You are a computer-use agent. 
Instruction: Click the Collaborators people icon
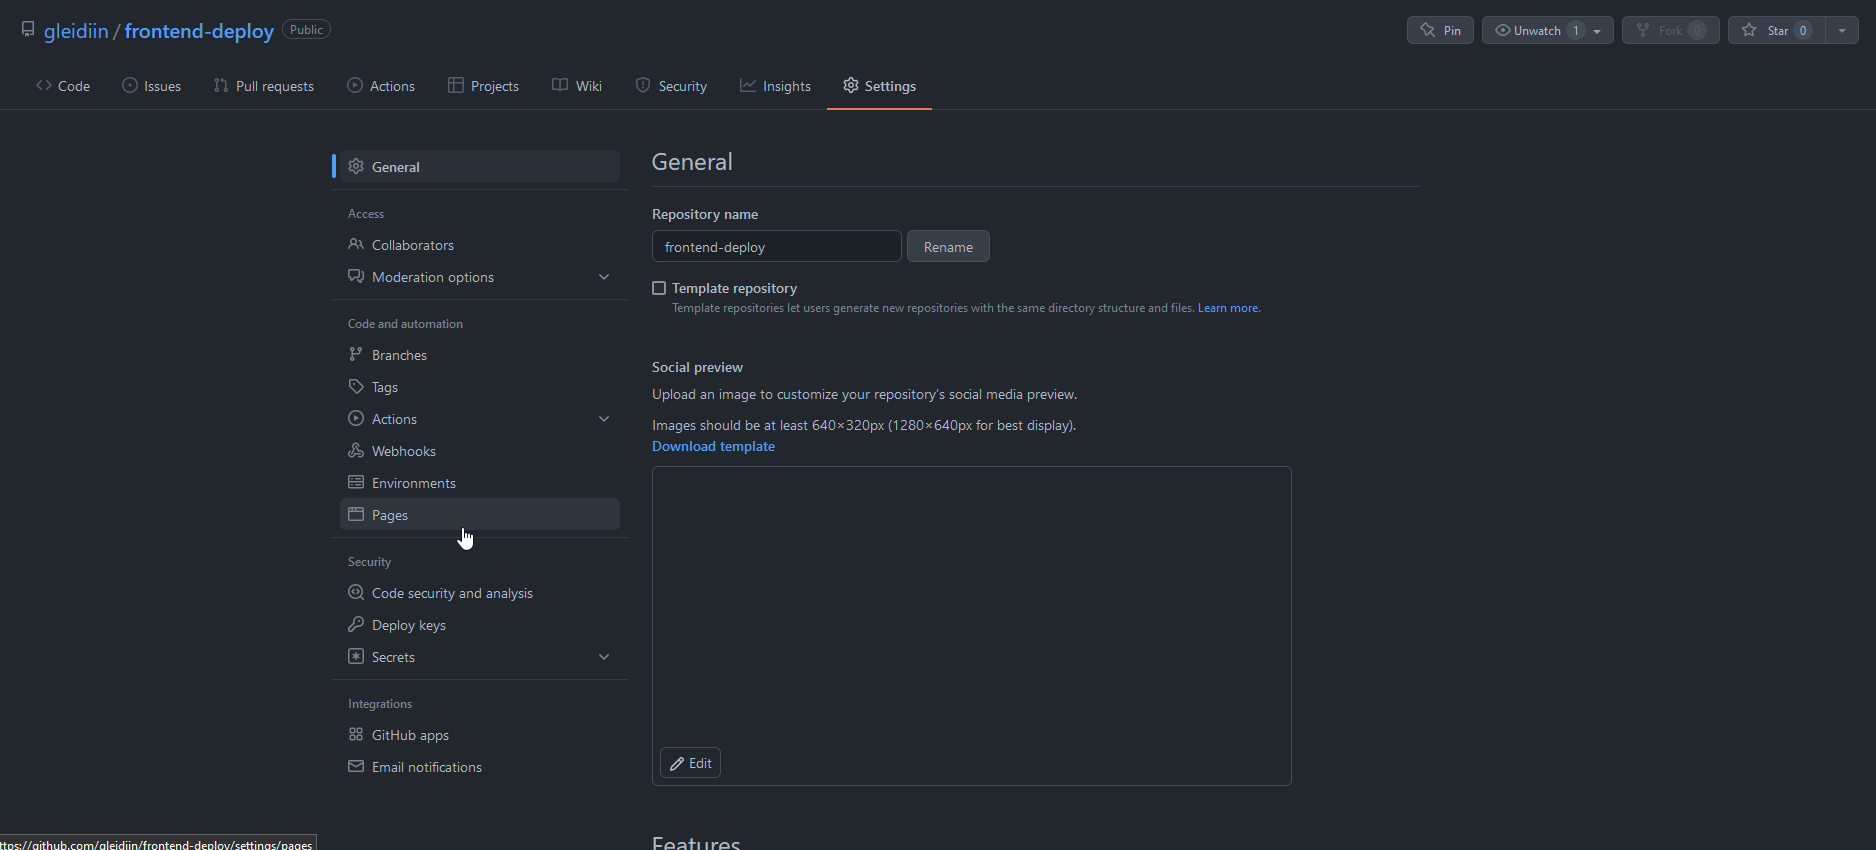[x=356, y=244]
